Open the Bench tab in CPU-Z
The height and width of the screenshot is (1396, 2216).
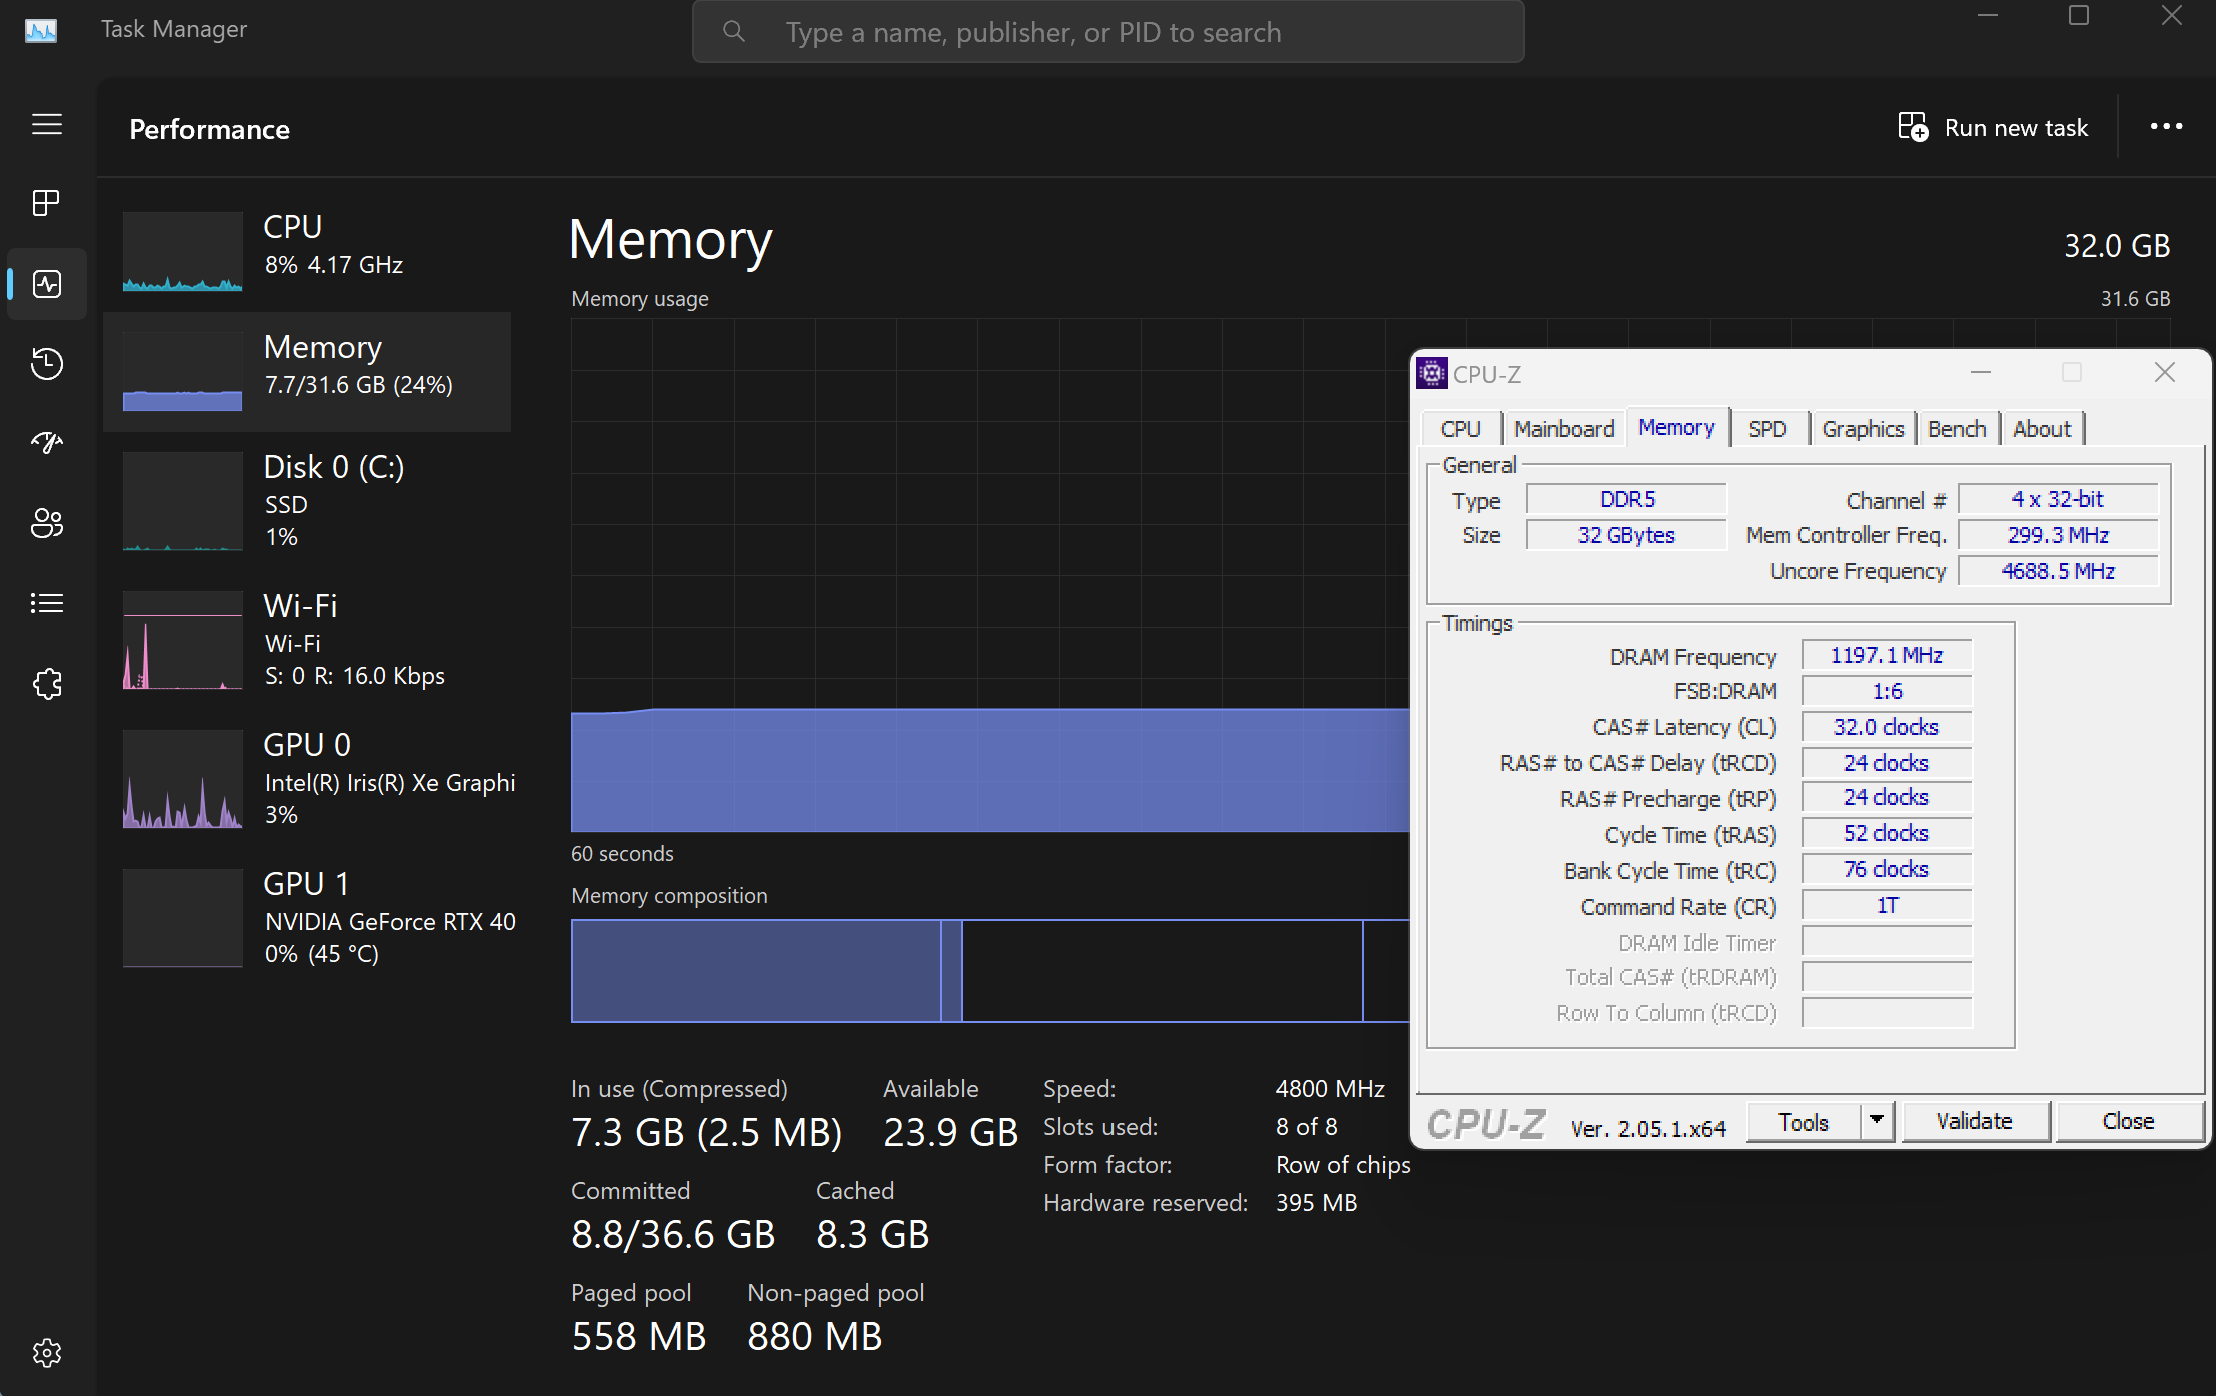click(x=1957, y=429)
